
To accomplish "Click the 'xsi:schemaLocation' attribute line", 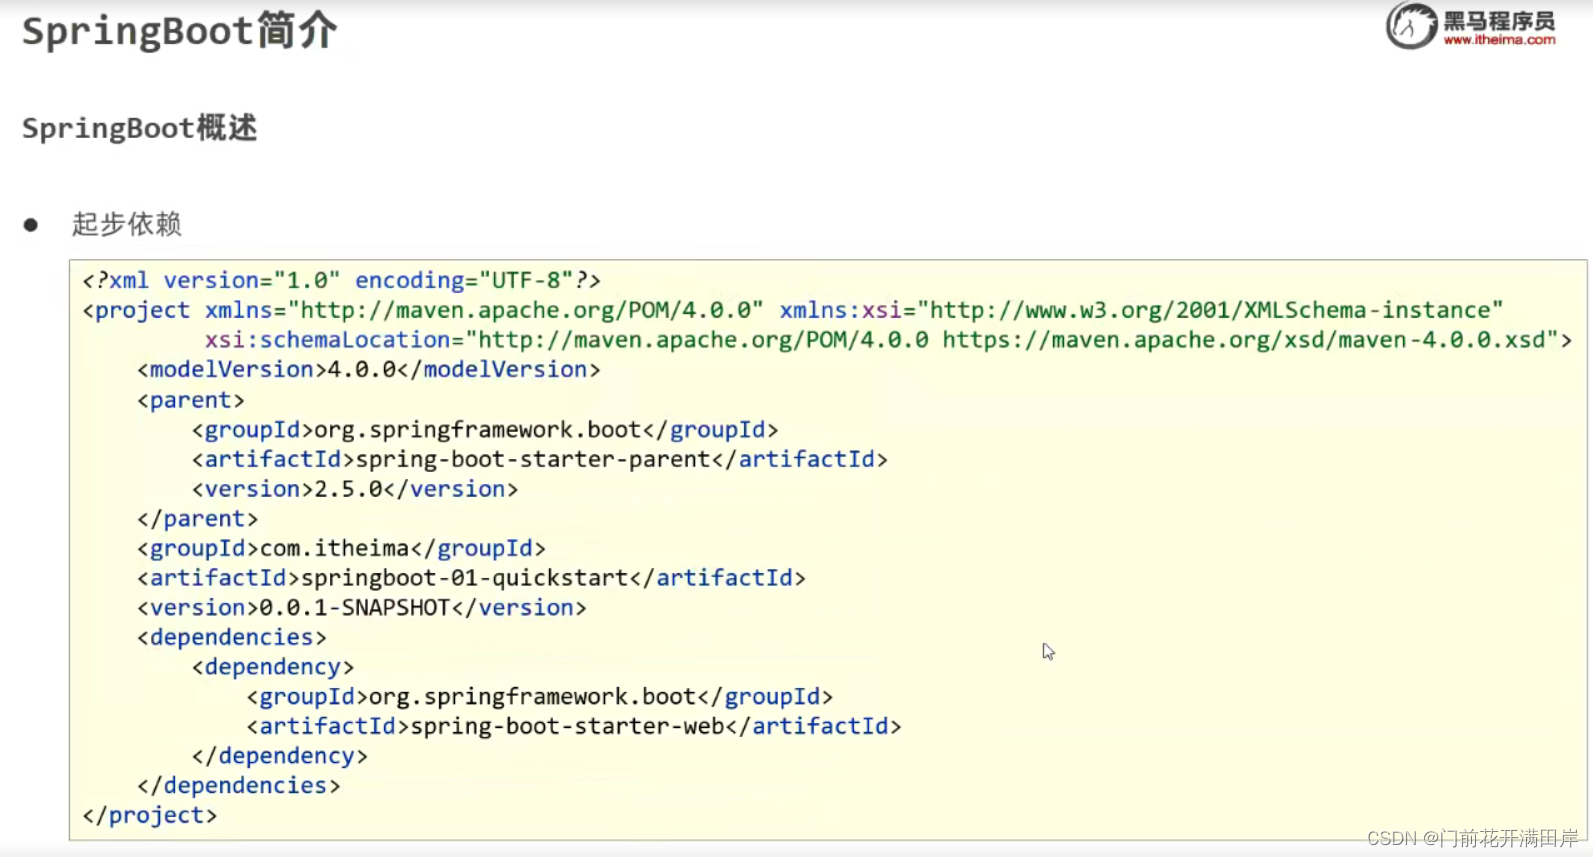I will pyautogui.click(x=889, y=340).
